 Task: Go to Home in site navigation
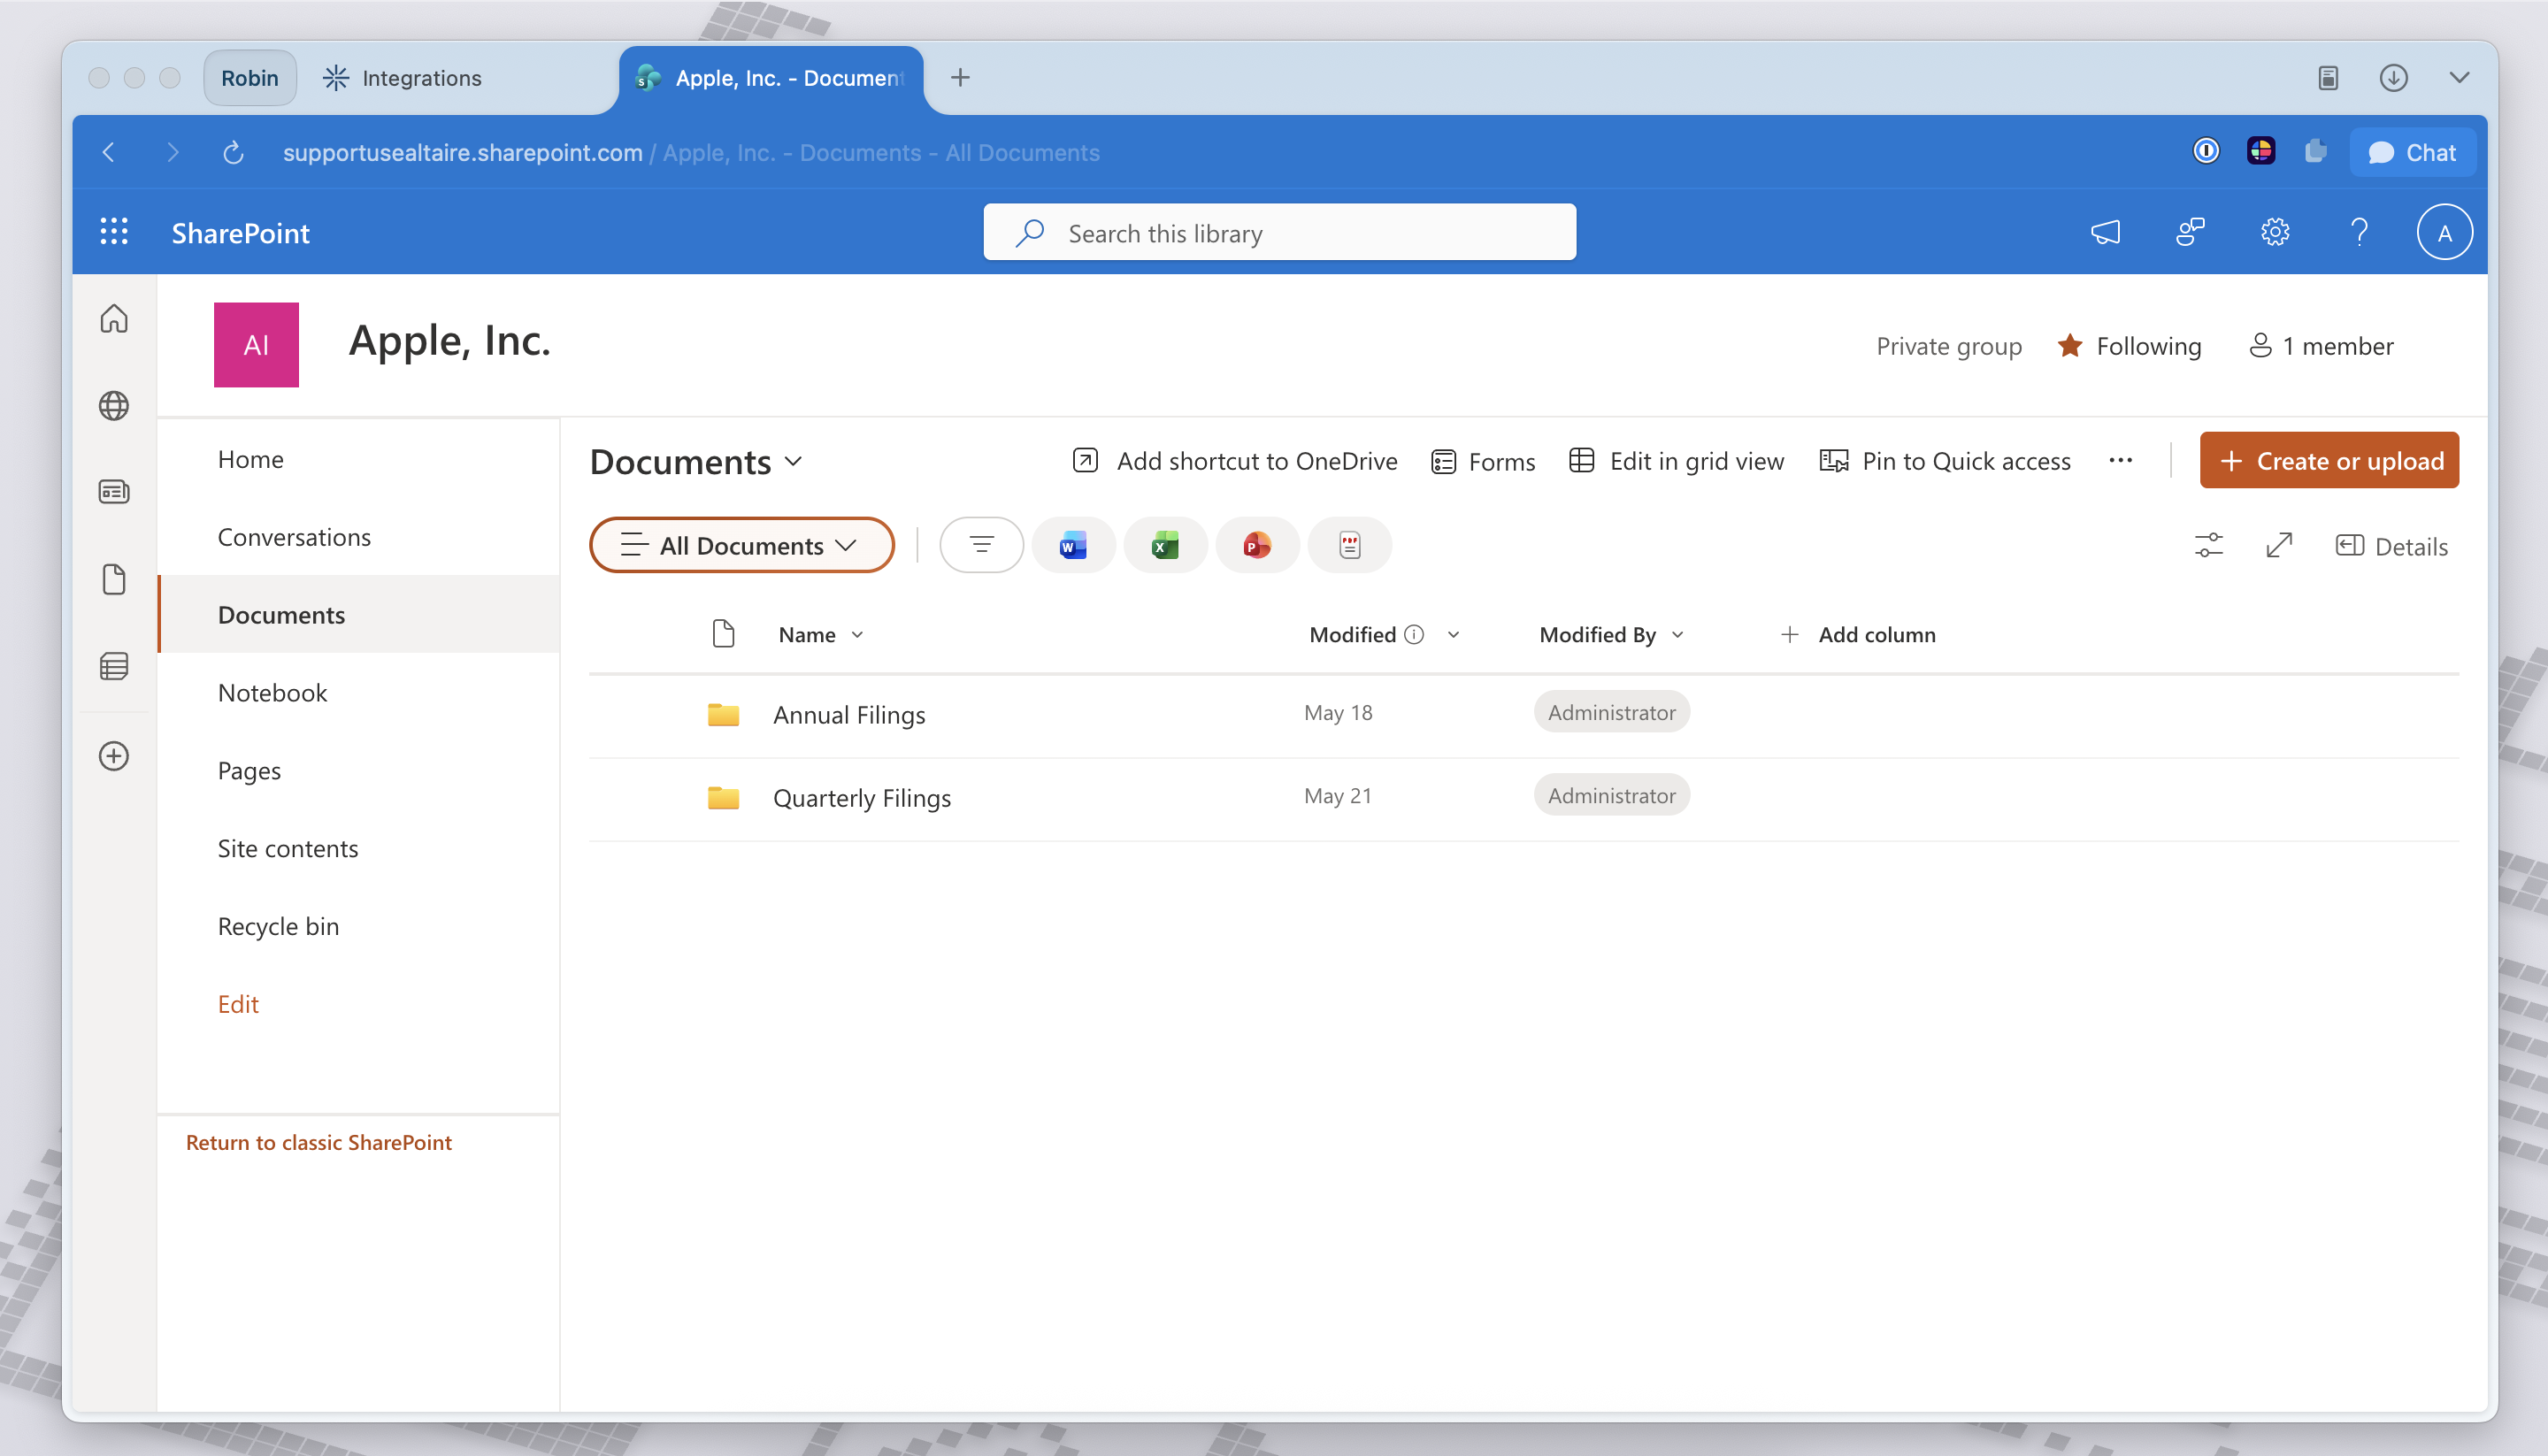pos(250,459)
